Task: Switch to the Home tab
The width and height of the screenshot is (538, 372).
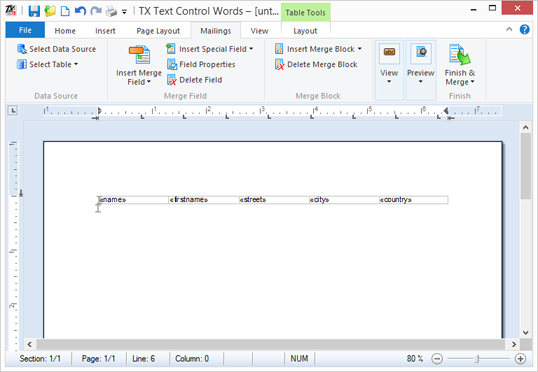Action: coord(65,31)
